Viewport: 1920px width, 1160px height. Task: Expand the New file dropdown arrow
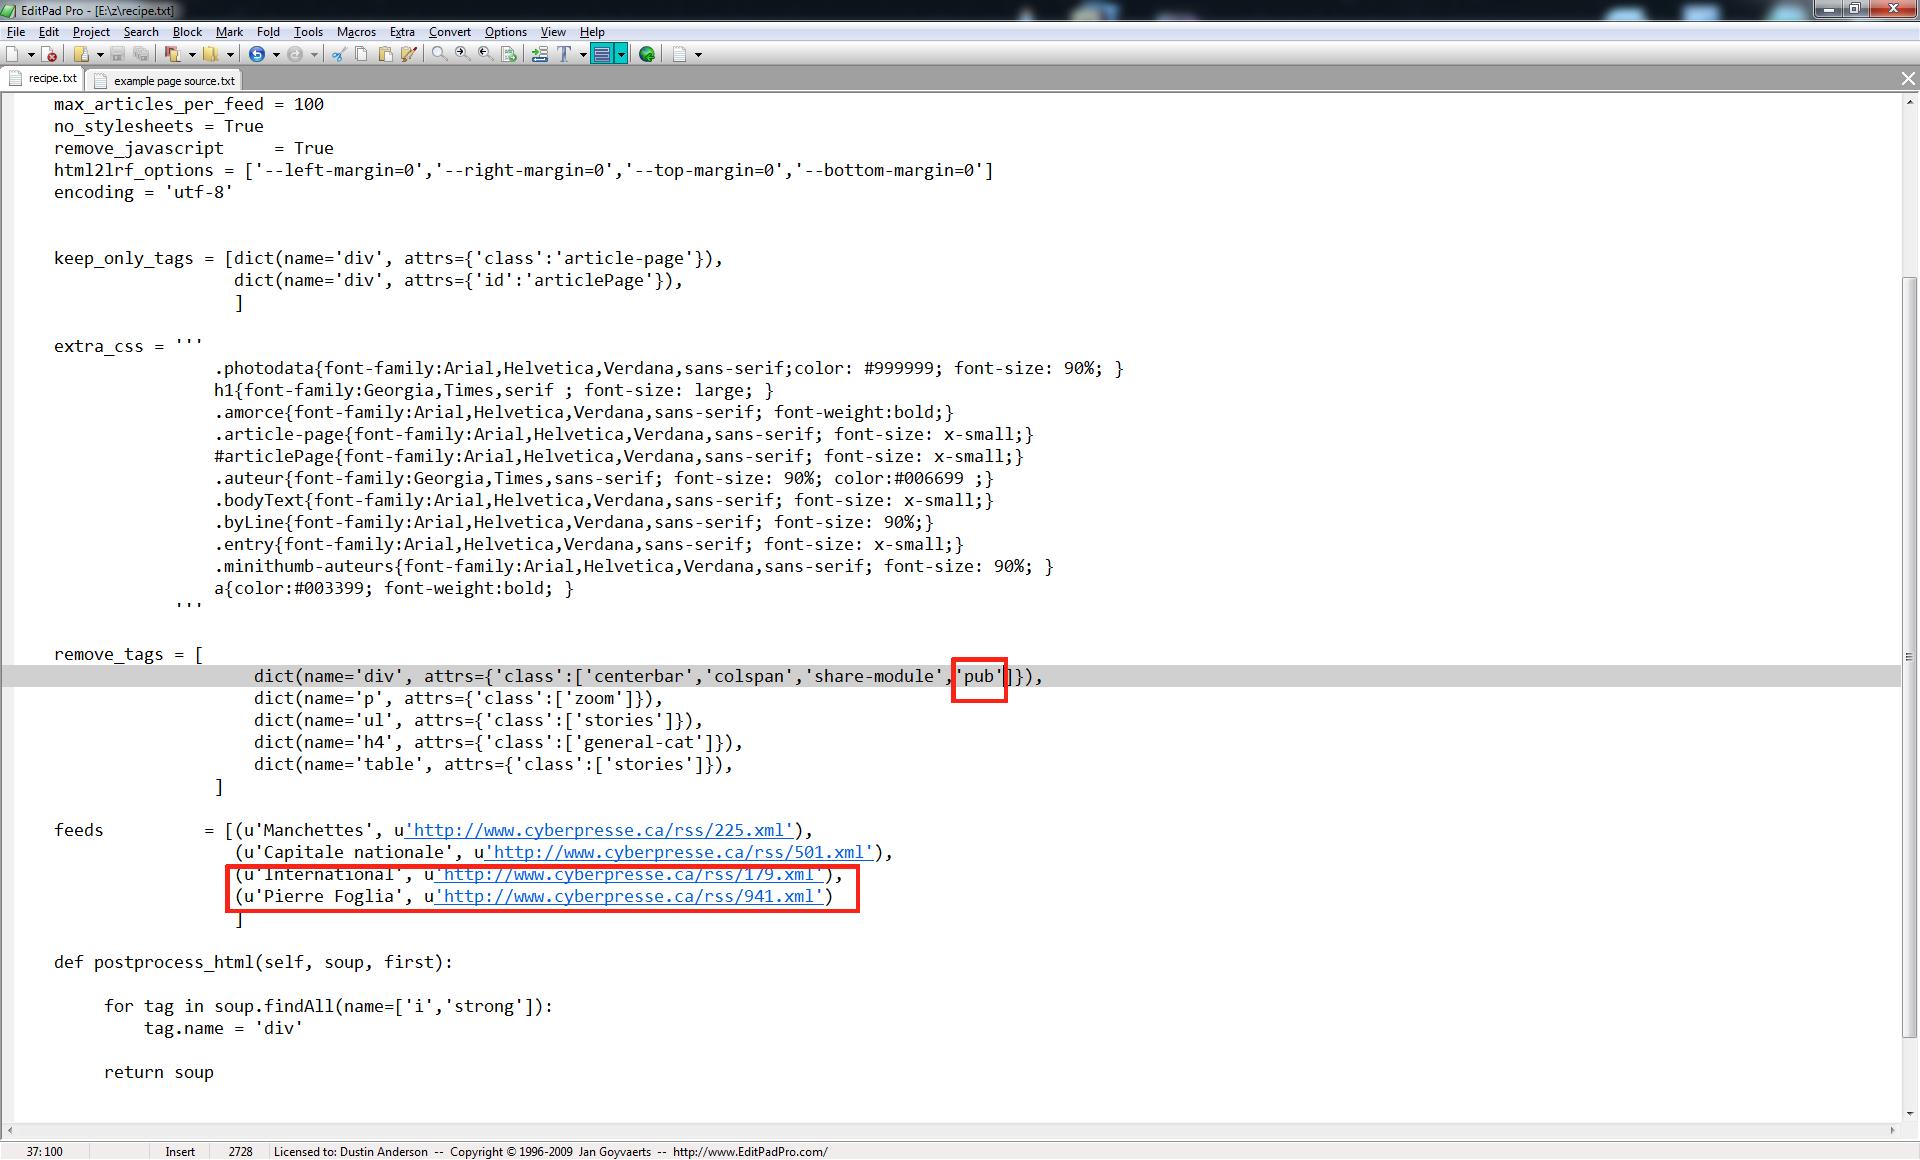31,54
